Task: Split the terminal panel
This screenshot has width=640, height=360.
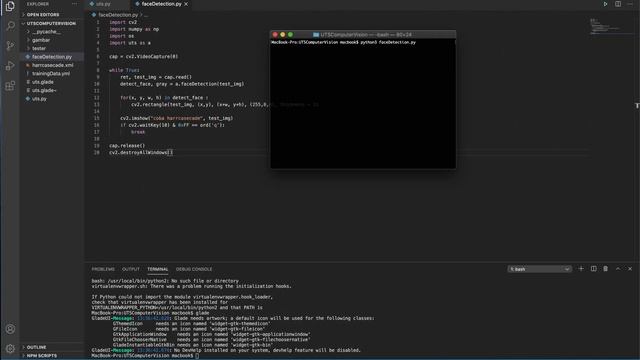Action: click(593, 269)
